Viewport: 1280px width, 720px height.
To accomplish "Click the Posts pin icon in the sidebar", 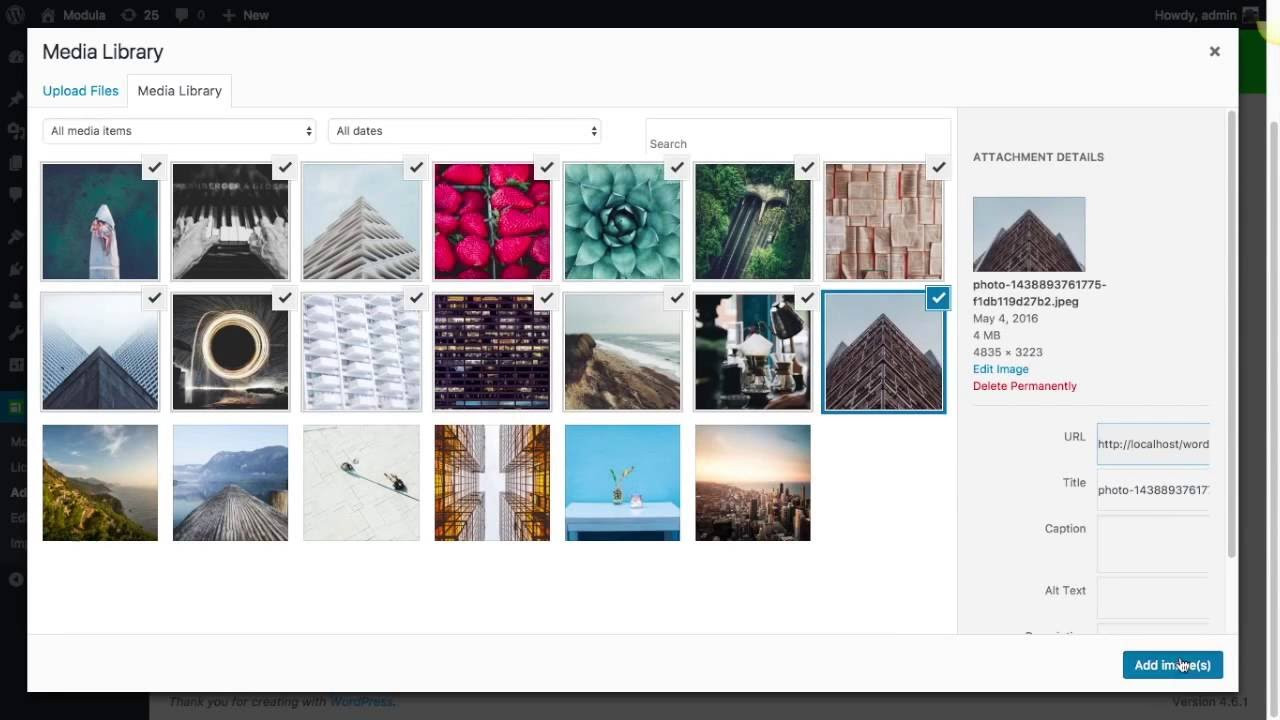I will coord(15,98).
